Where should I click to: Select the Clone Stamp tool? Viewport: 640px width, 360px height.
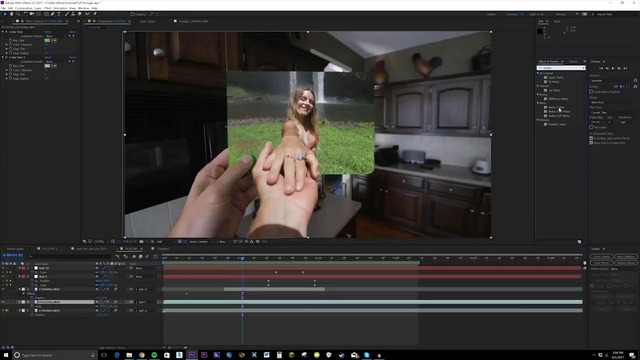click(73, 14)
